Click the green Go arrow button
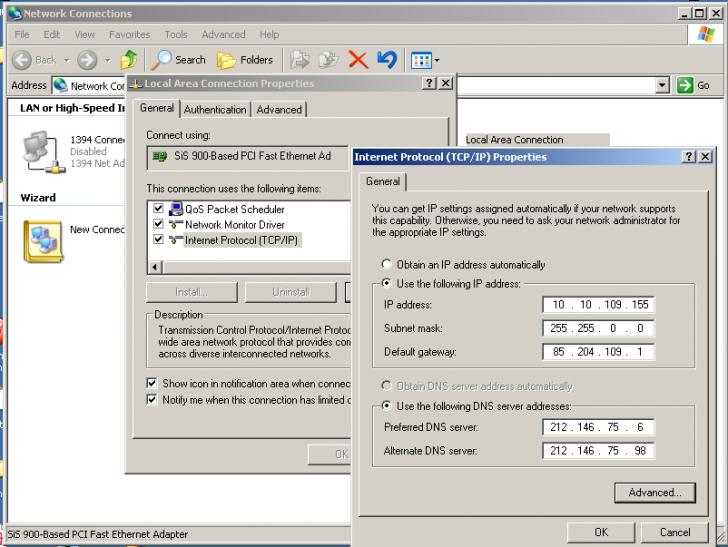 (x=697, y=86)
